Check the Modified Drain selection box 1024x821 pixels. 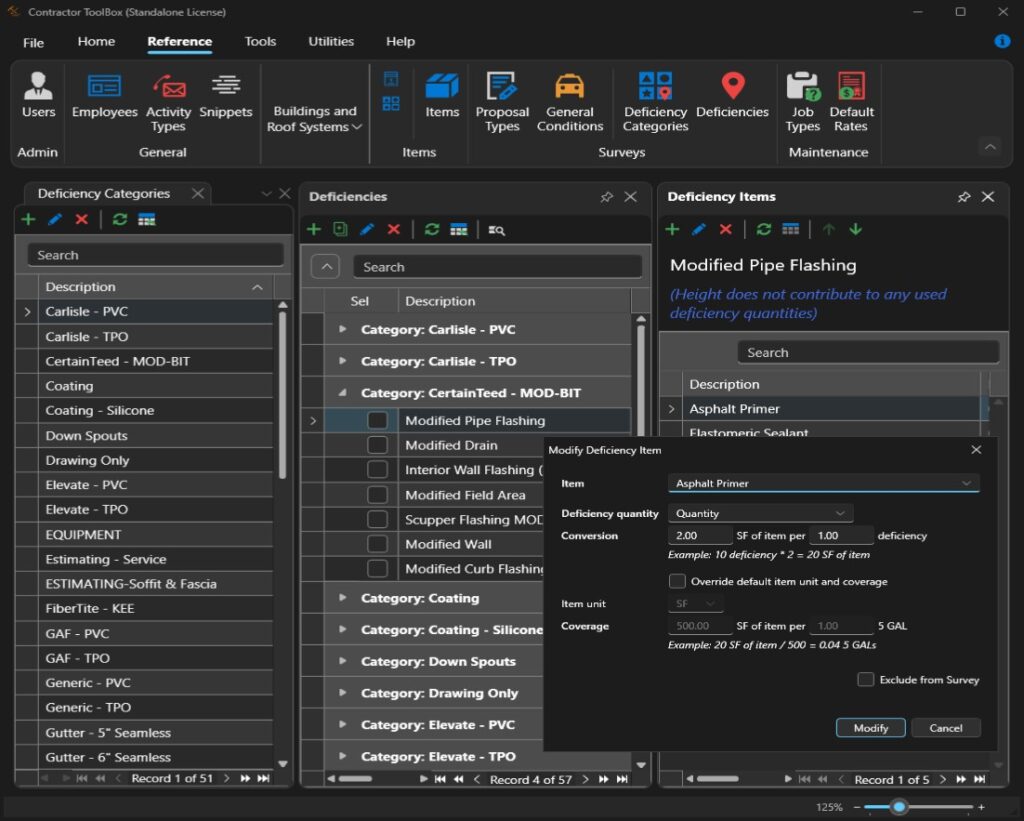377,445
